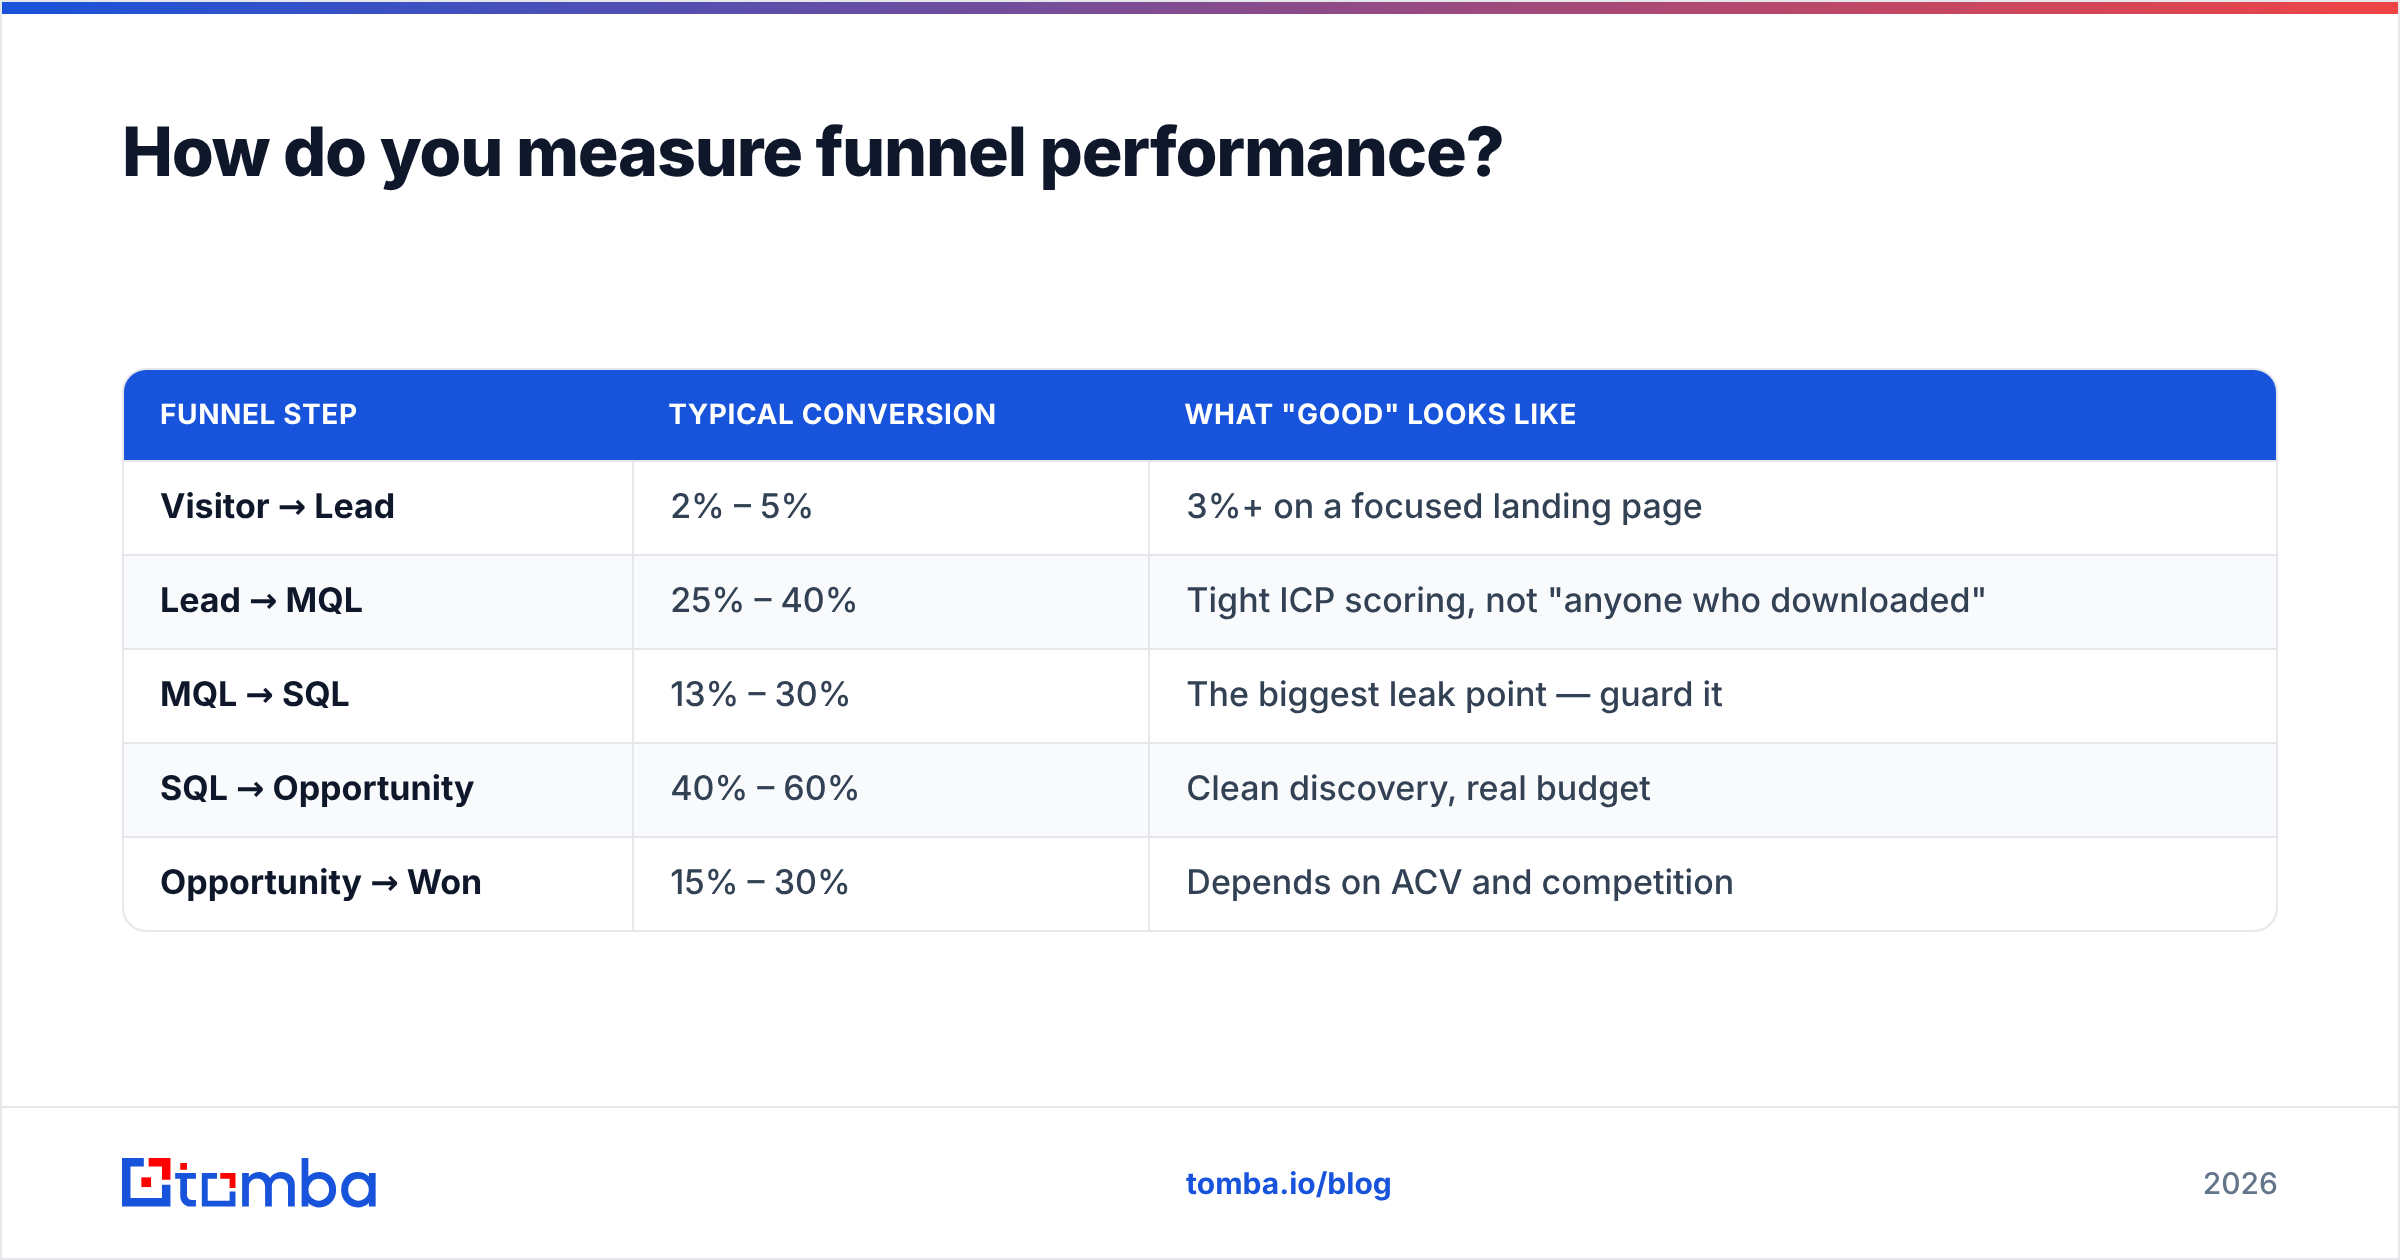The image size is (2400, 1260).
Task: Click "3%+ on a focused landing page"
Action: 1444,507
